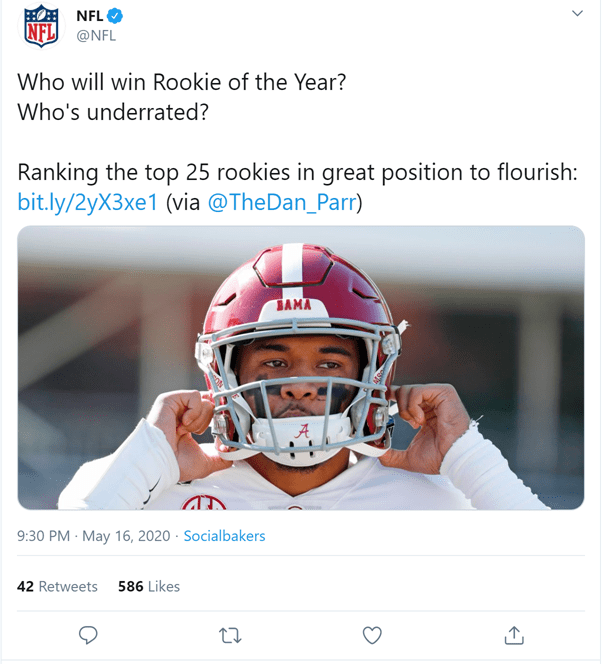Open the bit.ly/2yX3xe1 link
This screenshot has width=607, height=664.
(x=88, y=202)
